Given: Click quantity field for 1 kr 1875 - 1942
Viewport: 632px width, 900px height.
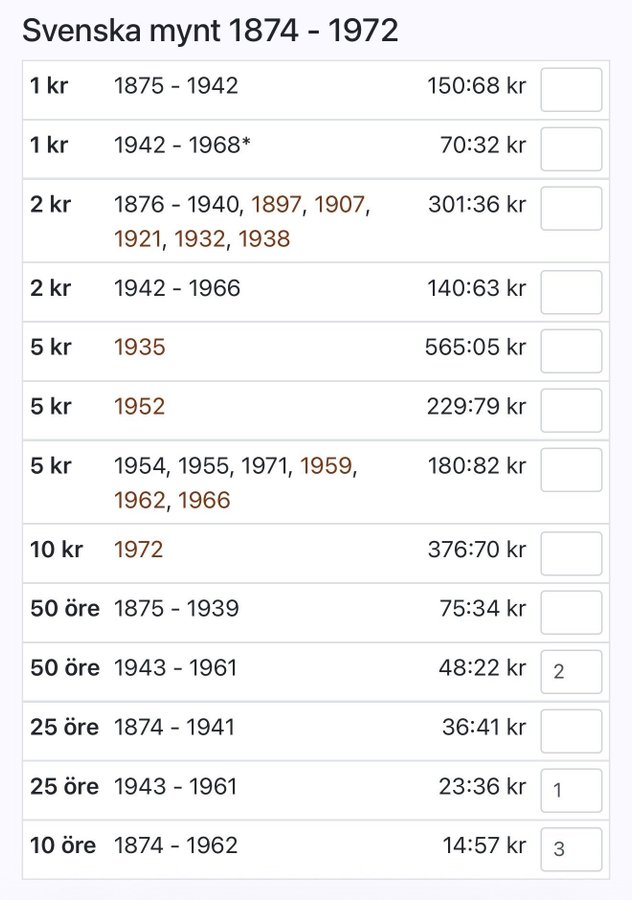Looking at the screenshot, I should click(571, 90).
